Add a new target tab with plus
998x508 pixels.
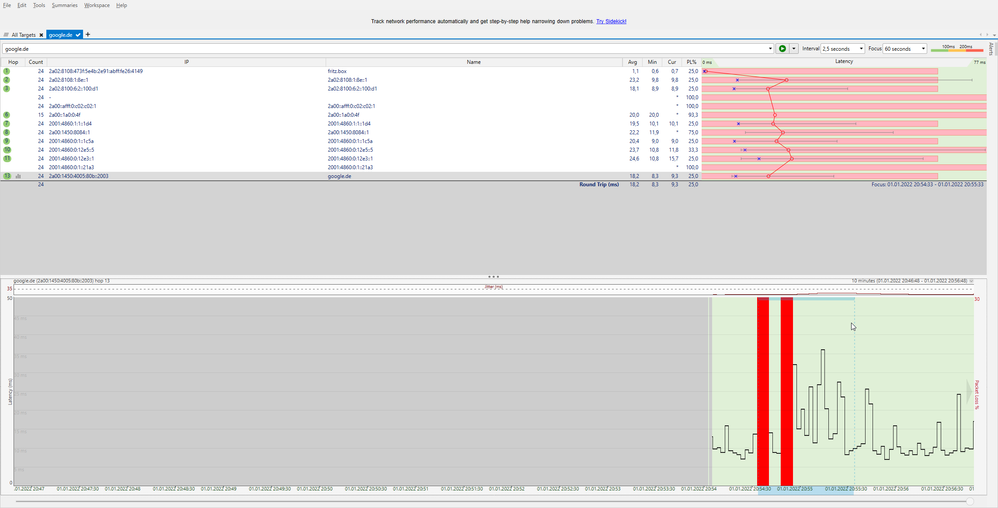(x=88, y=34)
